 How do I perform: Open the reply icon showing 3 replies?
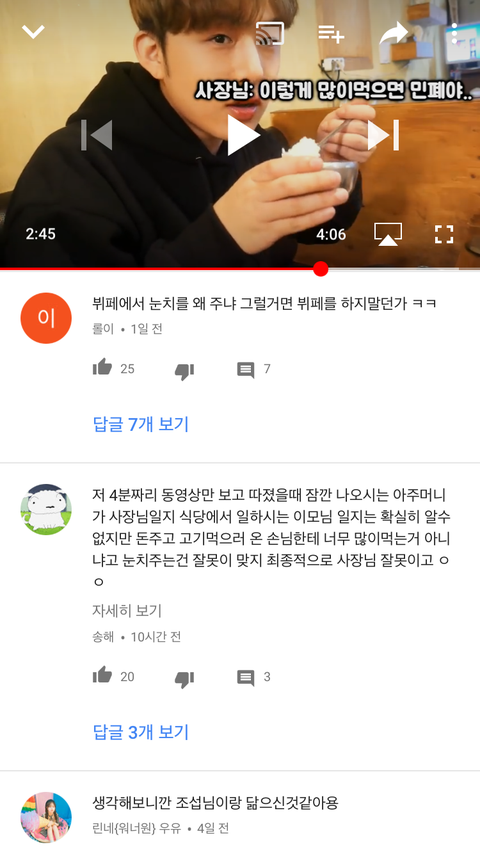[246, 678]
